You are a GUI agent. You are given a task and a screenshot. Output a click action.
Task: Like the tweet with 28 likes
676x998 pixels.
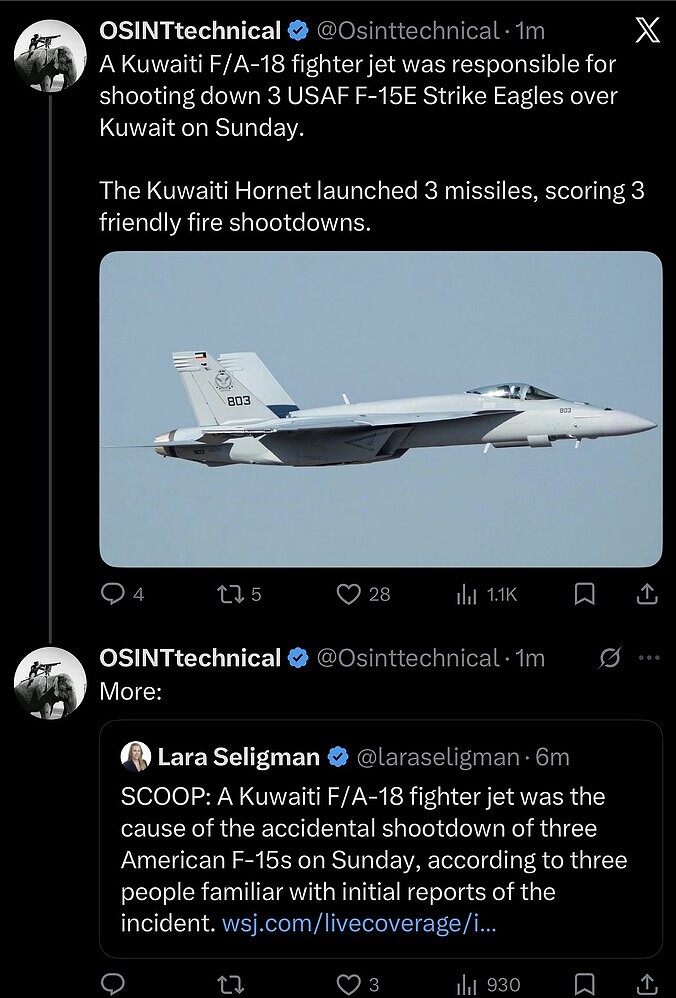348,594
